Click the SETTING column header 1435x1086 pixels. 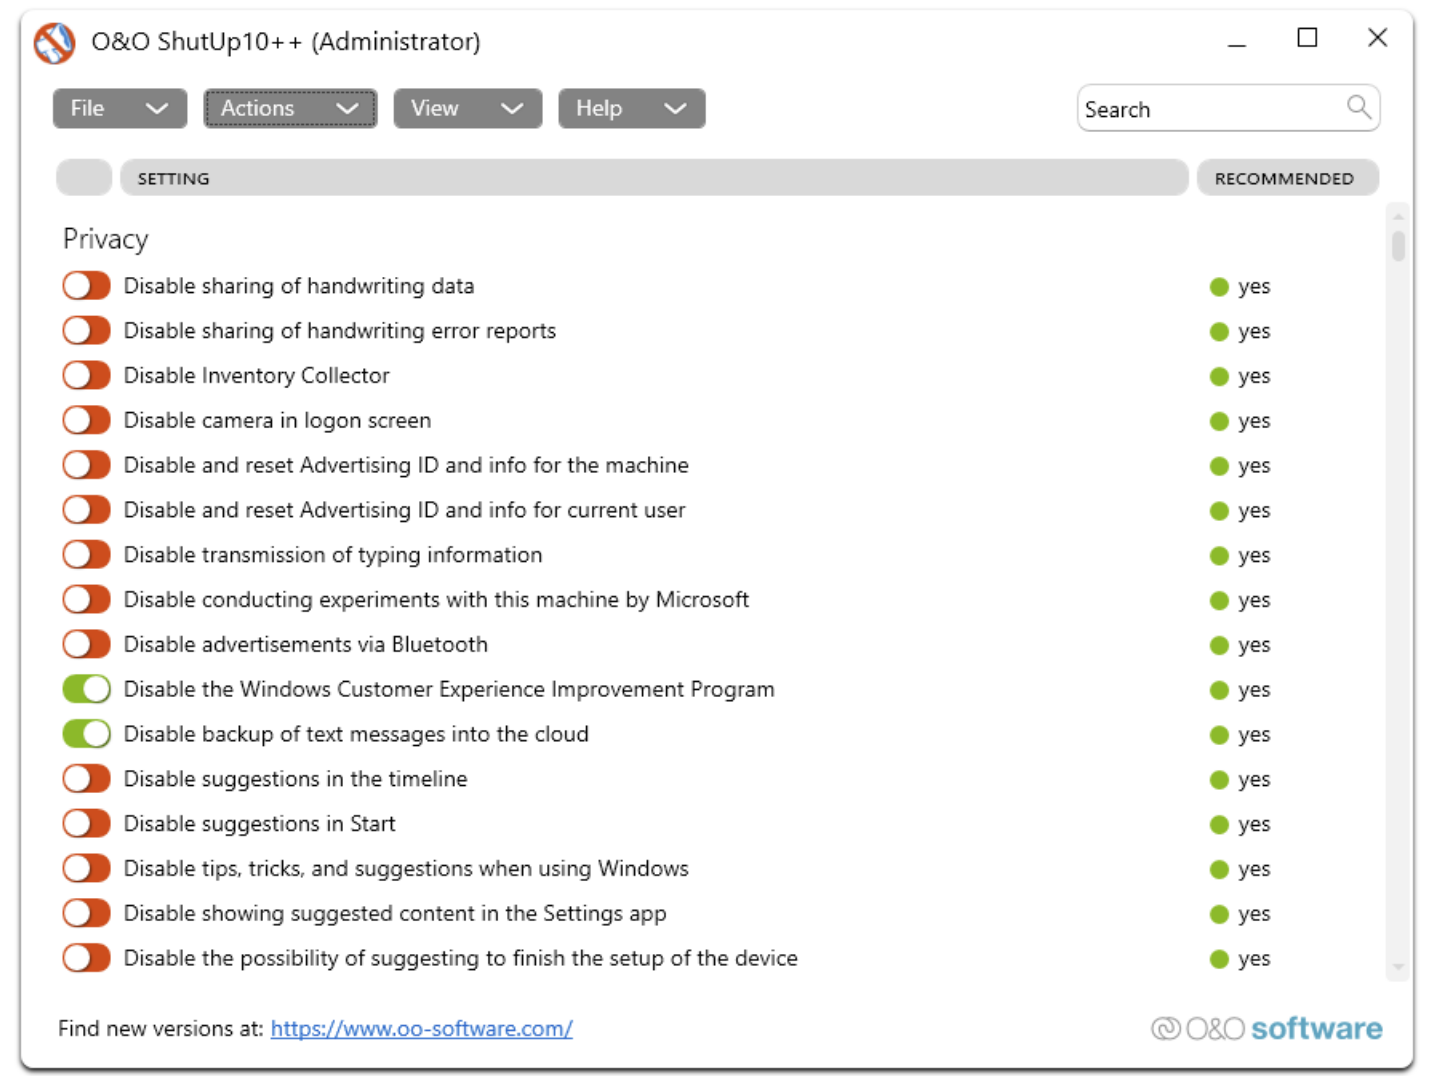pos(654,178)
